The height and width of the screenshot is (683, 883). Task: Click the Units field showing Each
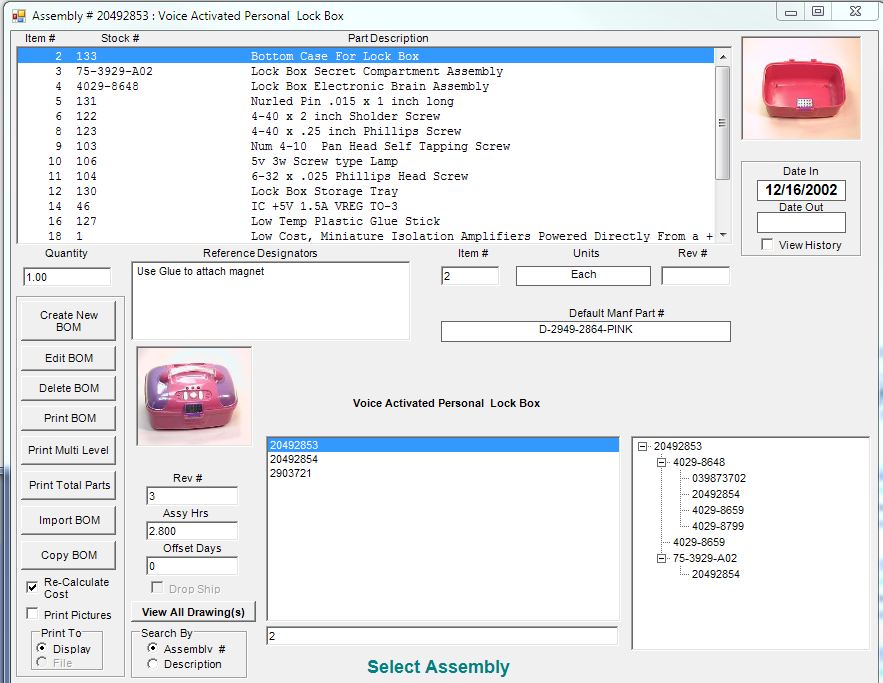(583, 275)
